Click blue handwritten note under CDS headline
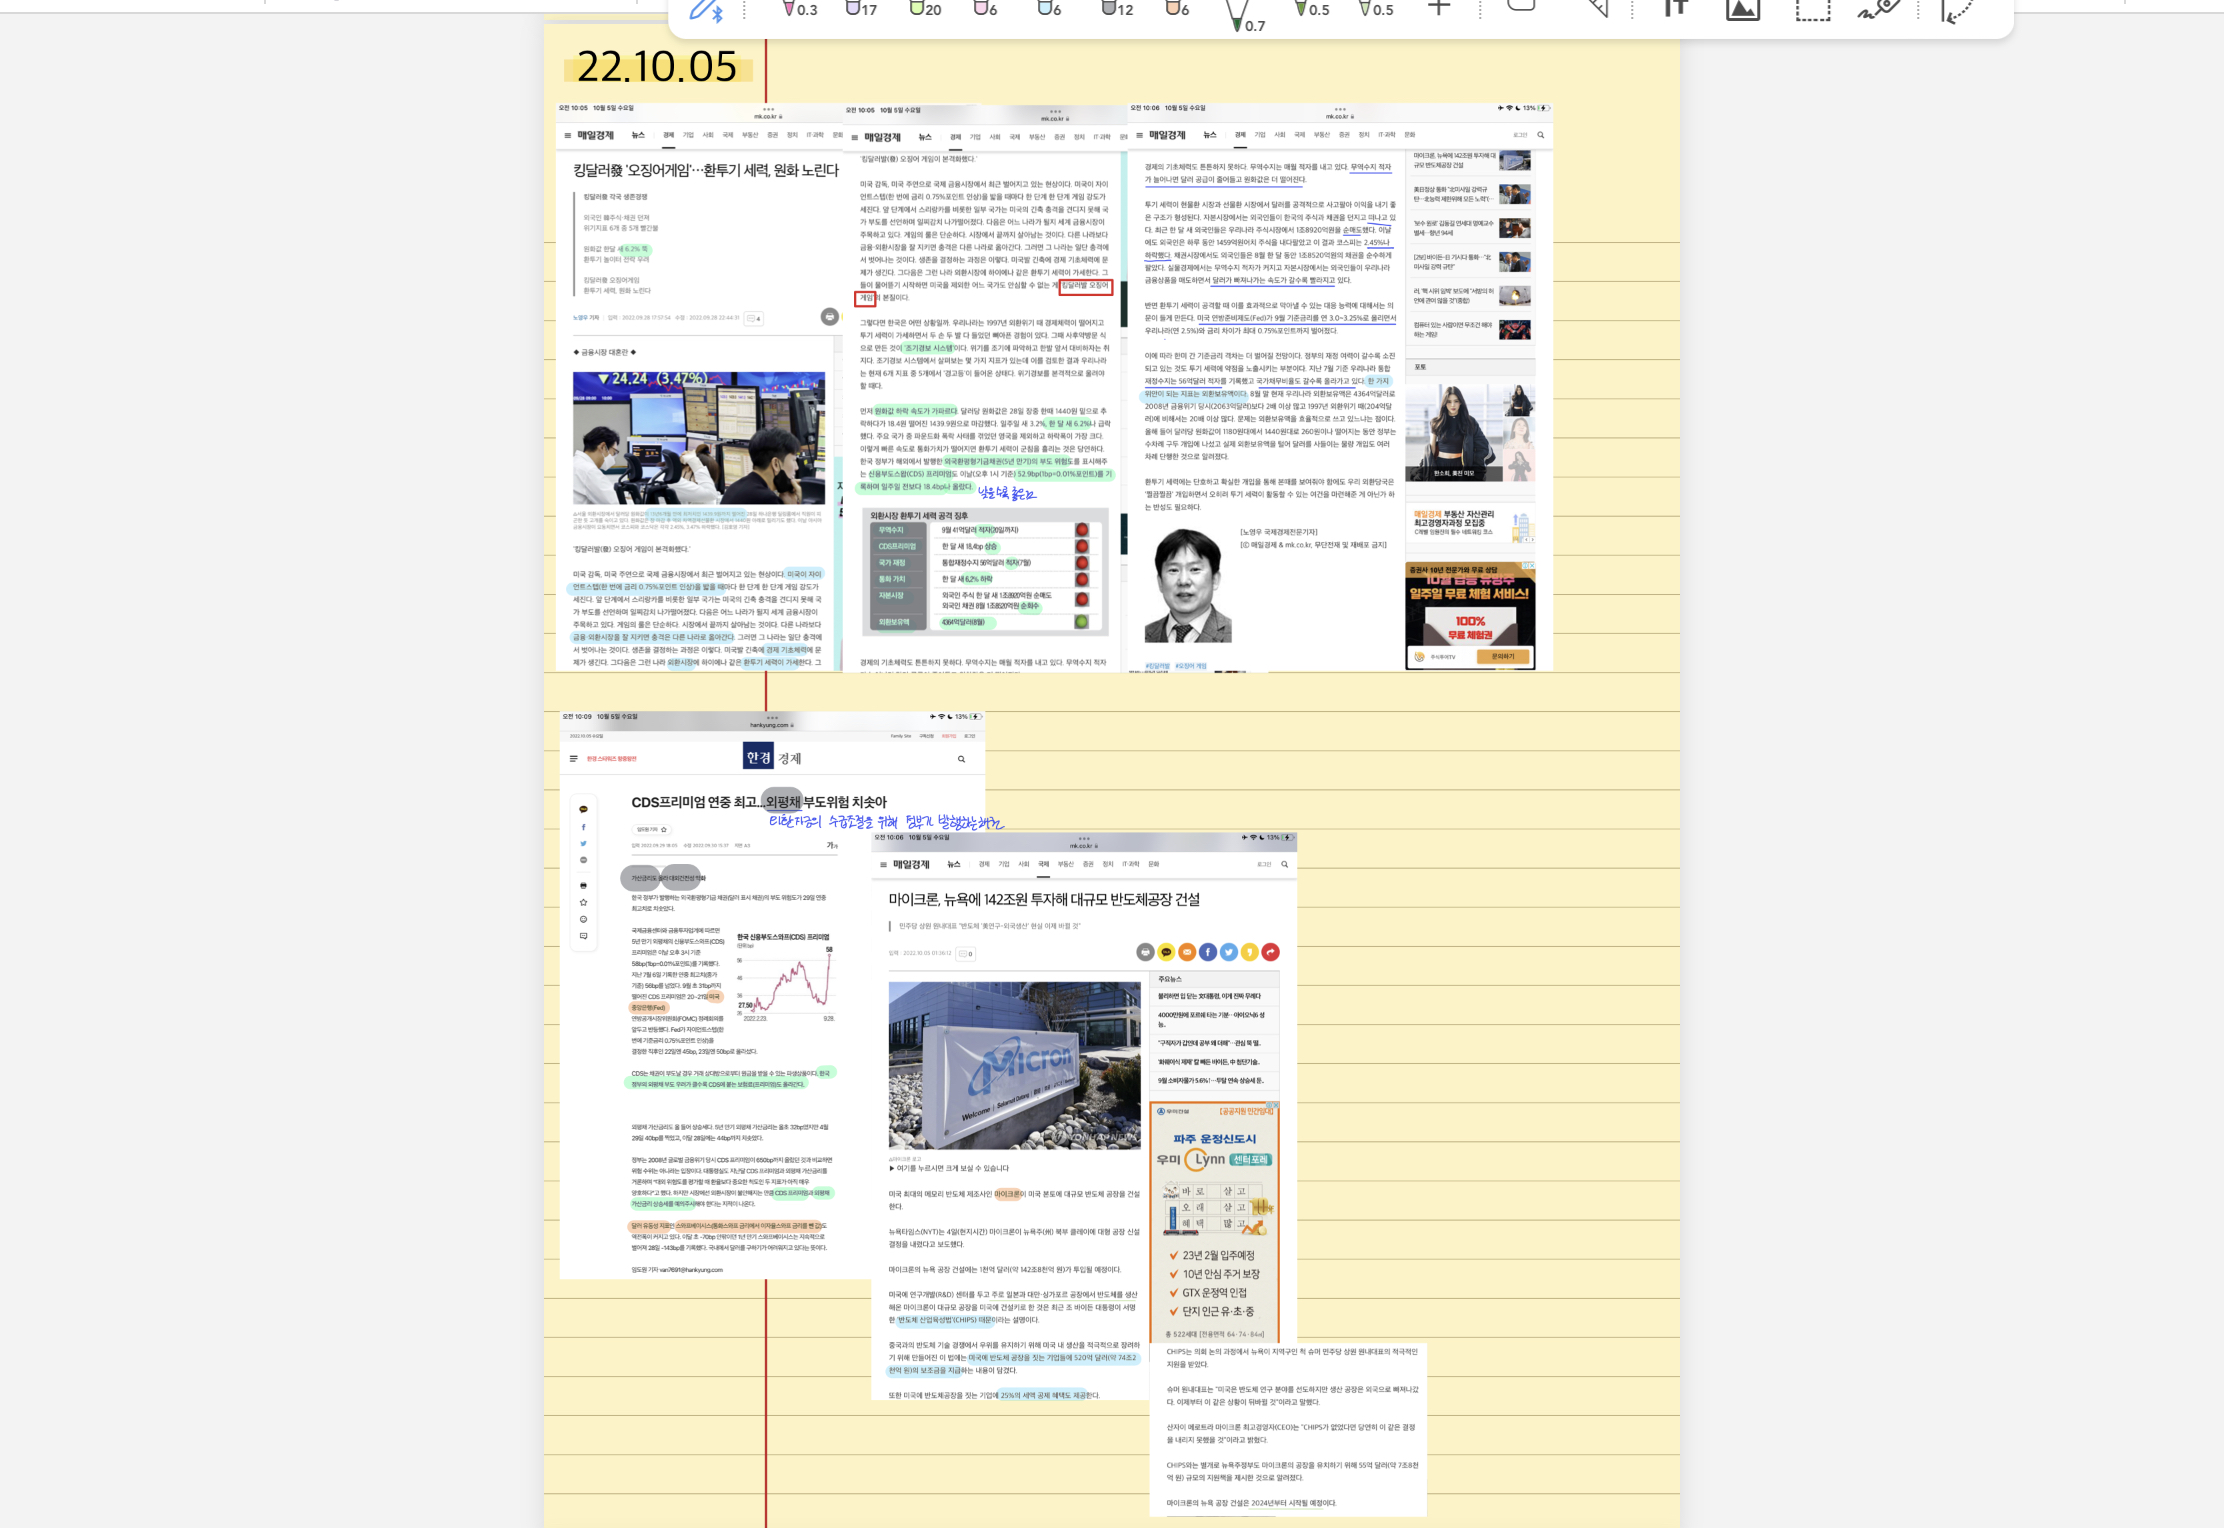 point(886,822)
